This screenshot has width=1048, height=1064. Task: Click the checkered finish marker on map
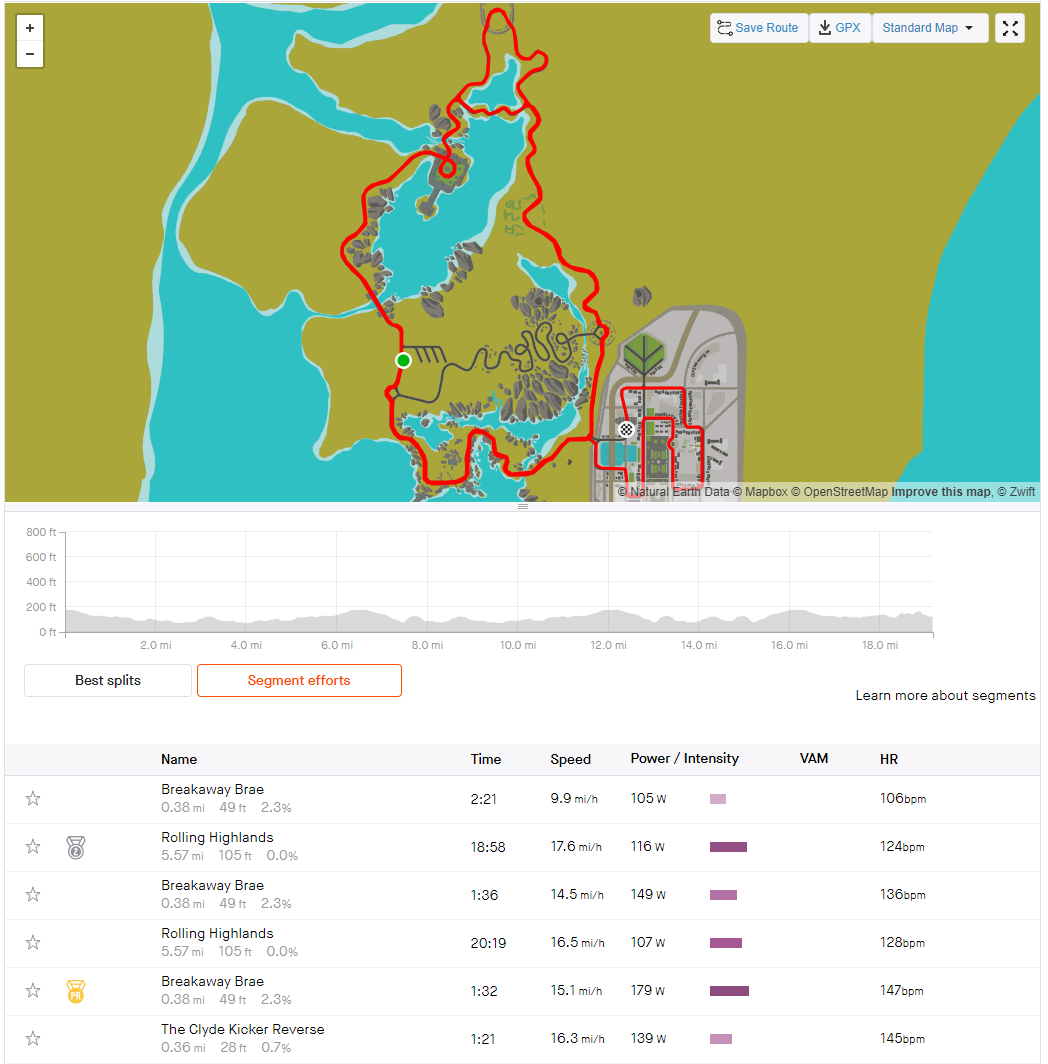pyautogui.click(x=626, y=429)
